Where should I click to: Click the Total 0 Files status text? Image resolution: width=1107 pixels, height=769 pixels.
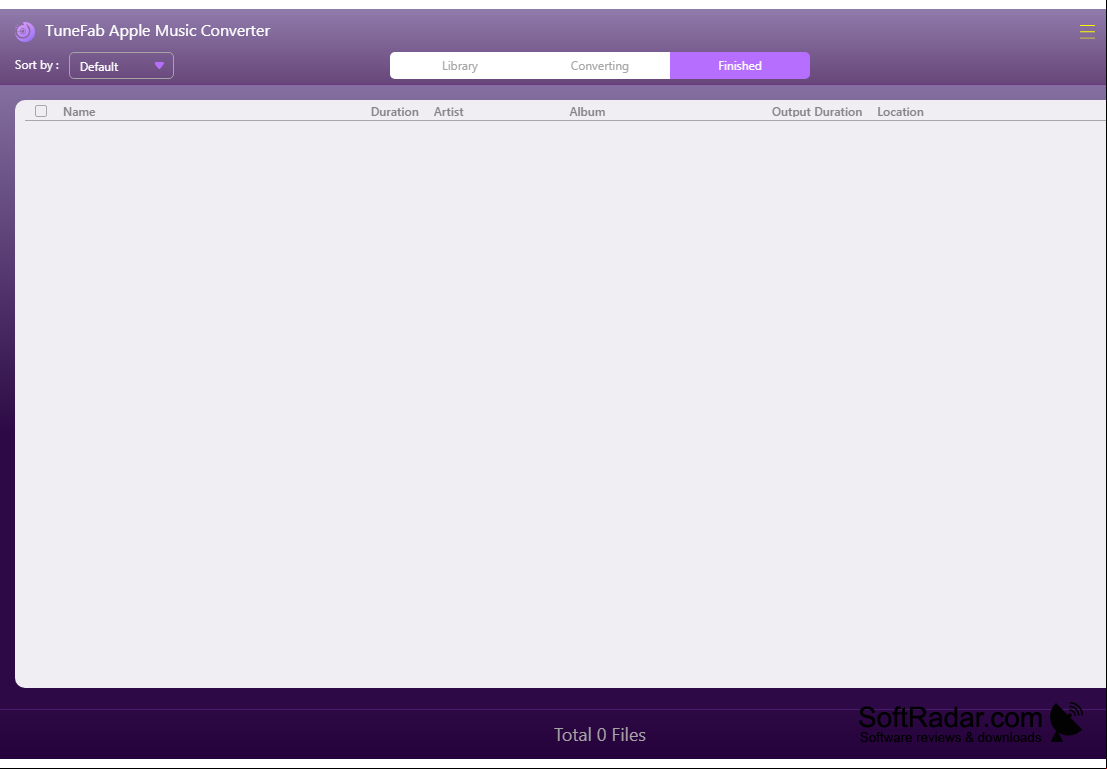pyautogui.click(x=599, y=735)
